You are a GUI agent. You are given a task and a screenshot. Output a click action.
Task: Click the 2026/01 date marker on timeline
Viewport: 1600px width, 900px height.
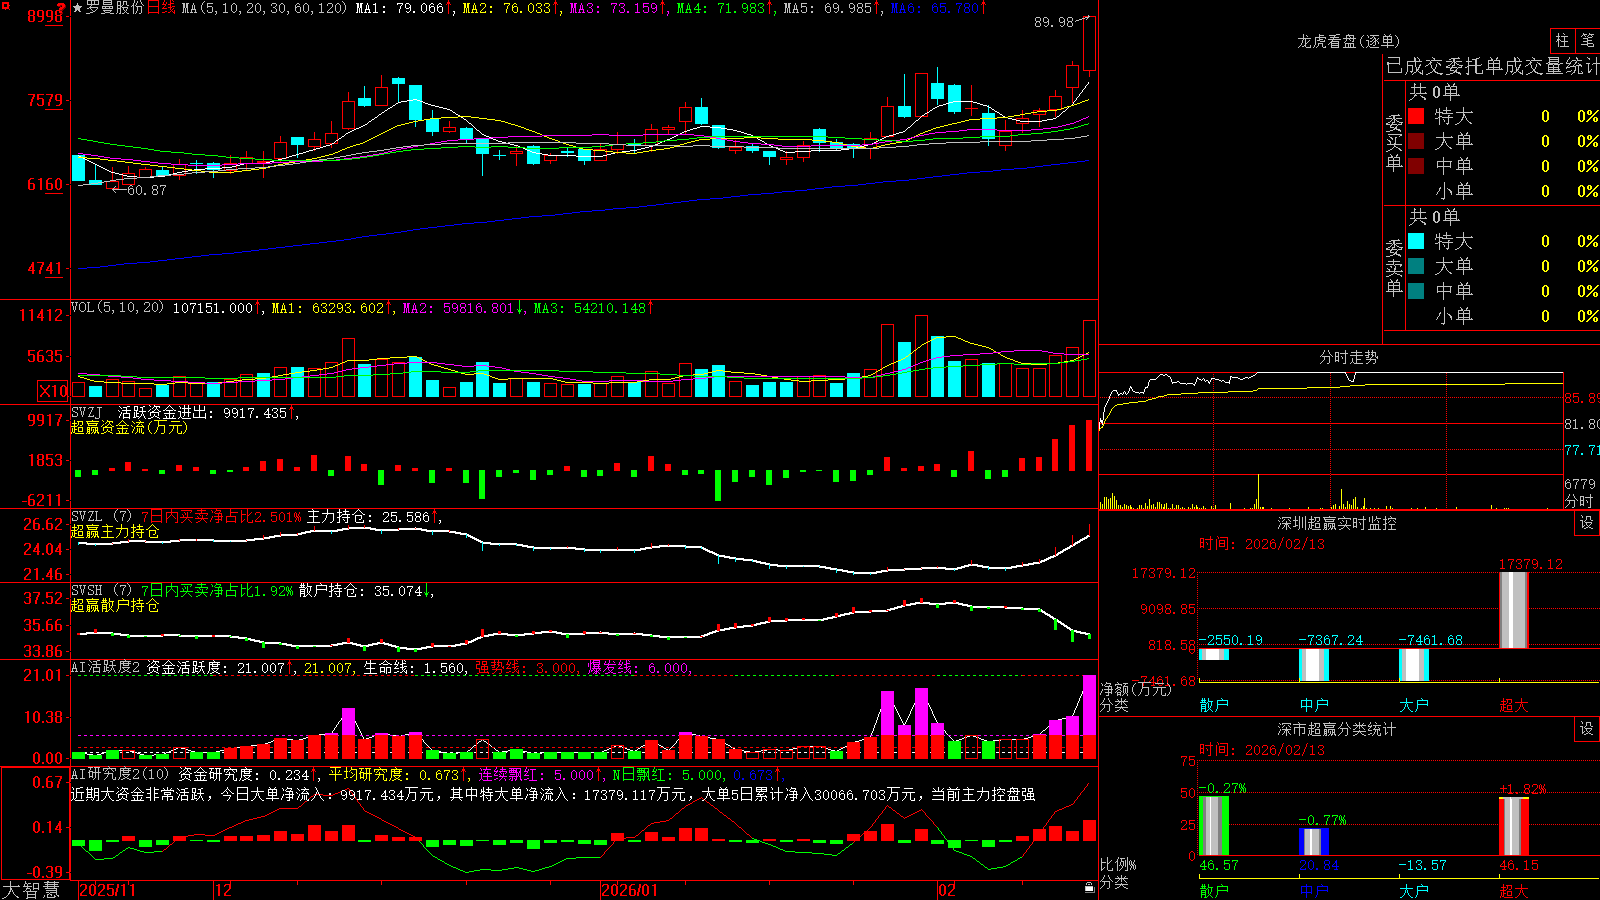click(630, 890)
